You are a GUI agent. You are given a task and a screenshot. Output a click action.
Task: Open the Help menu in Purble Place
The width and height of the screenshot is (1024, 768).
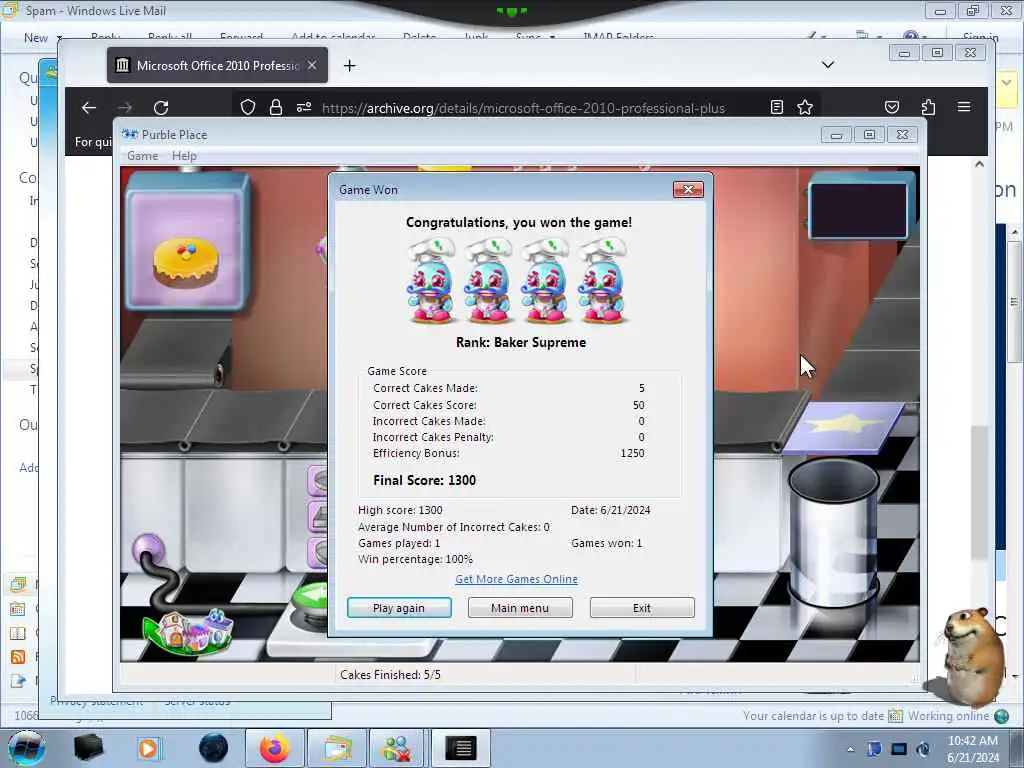pyautogui.click(x=184, y=156)
